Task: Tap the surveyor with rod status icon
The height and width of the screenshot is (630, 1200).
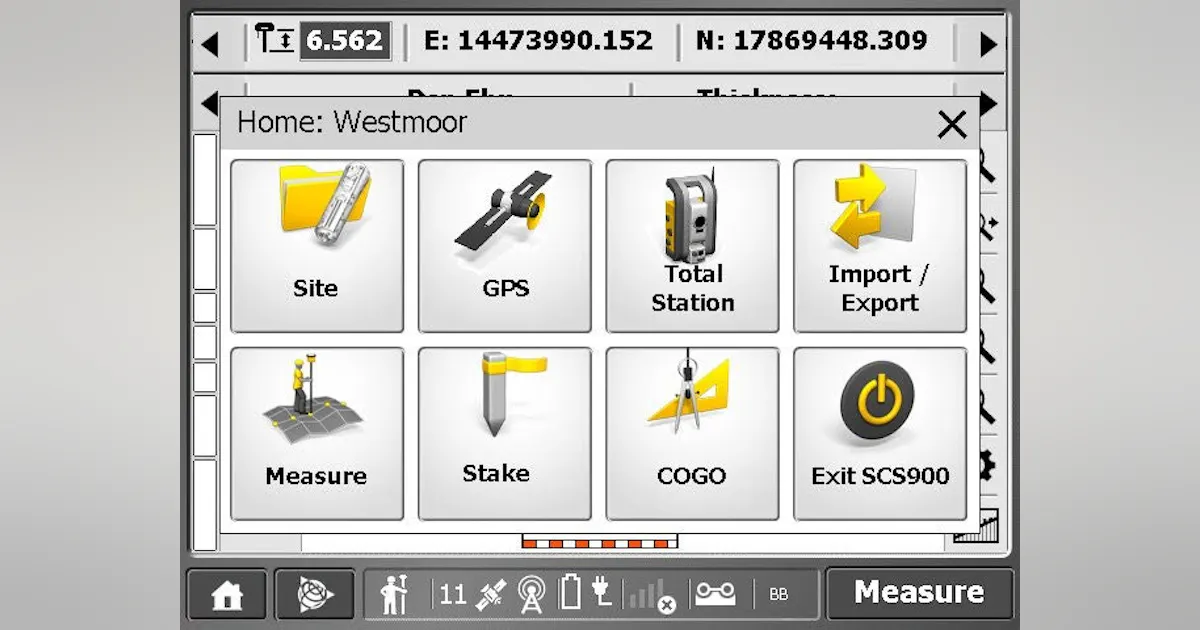Action: (x=396, y=595)
